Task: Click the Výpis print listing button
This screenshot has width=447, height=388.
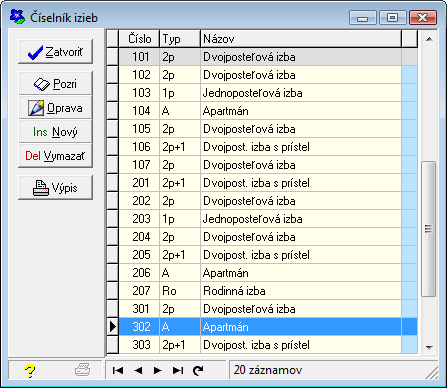Action: [x=55, y=188]
